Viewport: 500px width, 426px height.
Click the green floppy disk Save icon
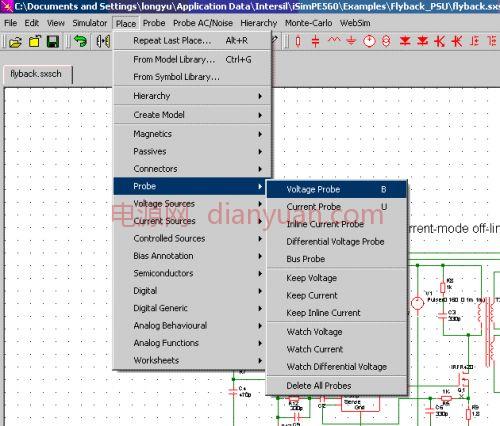point(53,41)
